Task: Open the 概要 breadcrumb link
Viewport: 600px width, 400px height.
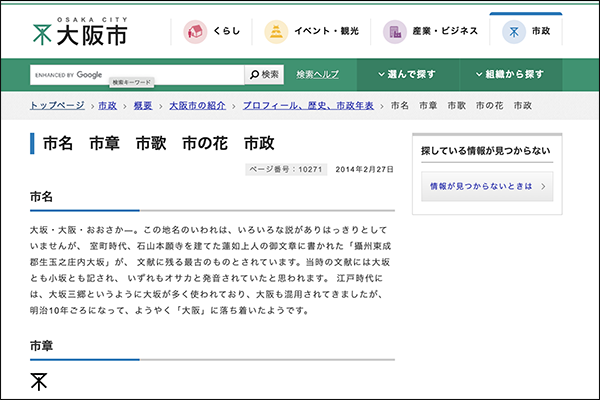Action: pos(143,106)
